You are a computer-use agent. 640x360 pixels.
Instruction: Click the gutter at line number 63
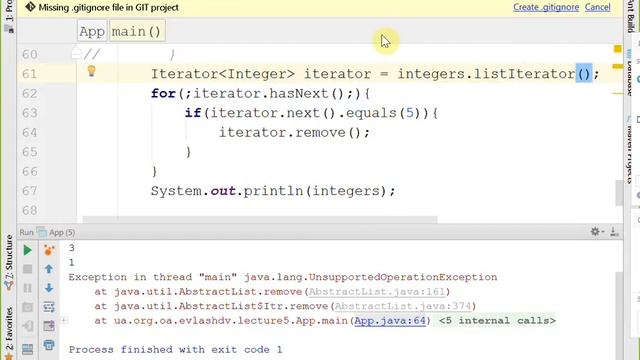pos(29,113)
